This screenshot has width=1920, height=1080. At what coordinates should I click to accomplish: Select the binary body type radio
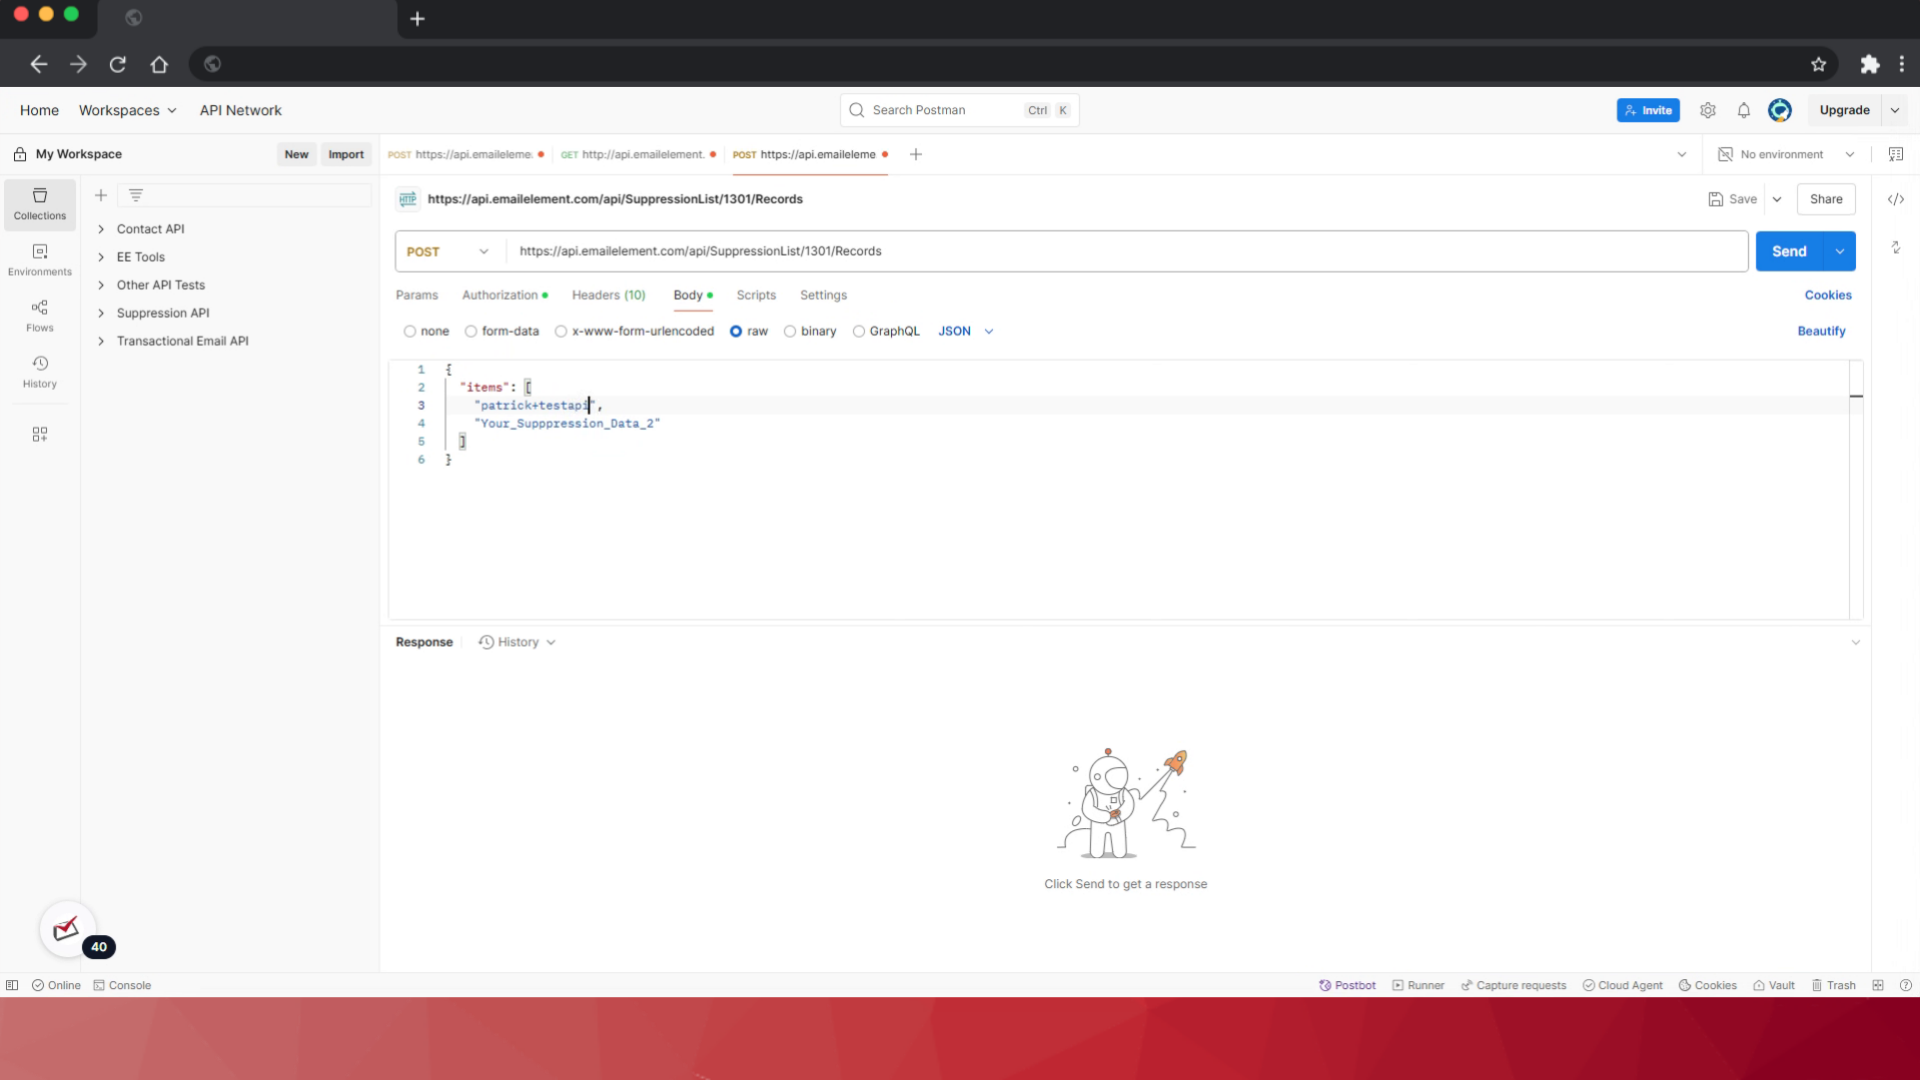tap(790, 331)
